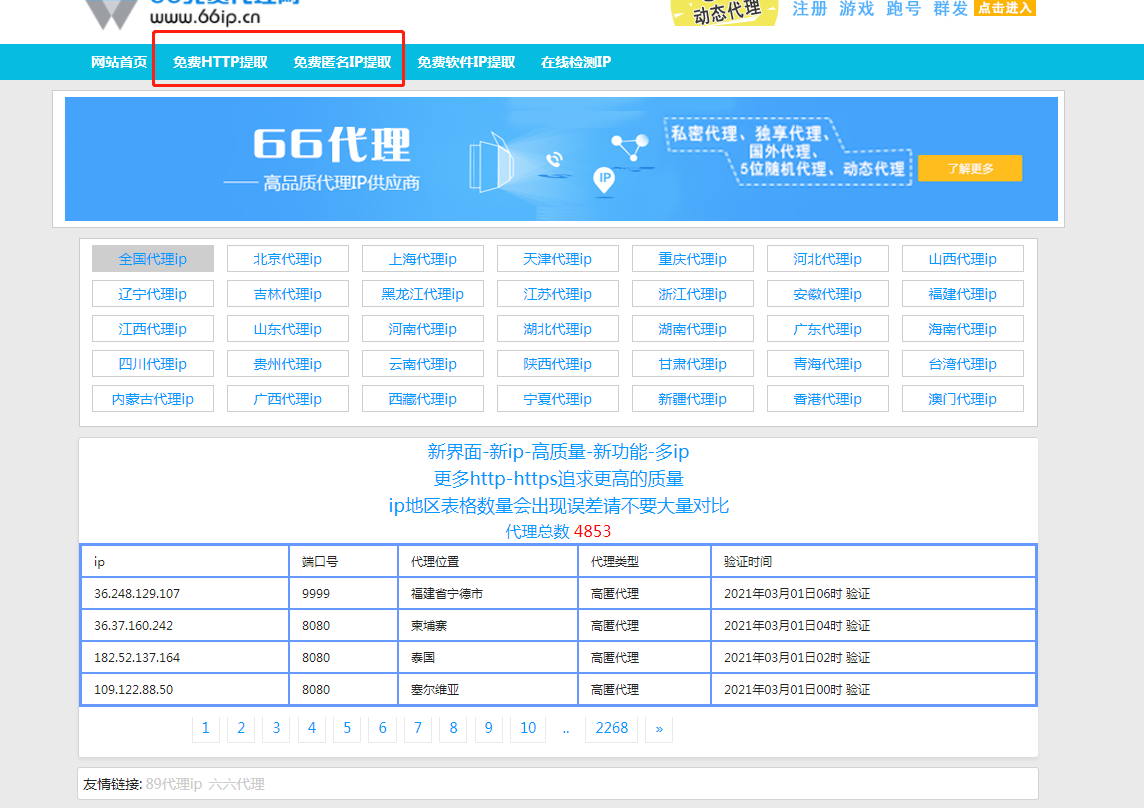Viewport: 1144px width, 808px height.
Task: Go to page 5 of proxy list
Action: tap(347, 728)
